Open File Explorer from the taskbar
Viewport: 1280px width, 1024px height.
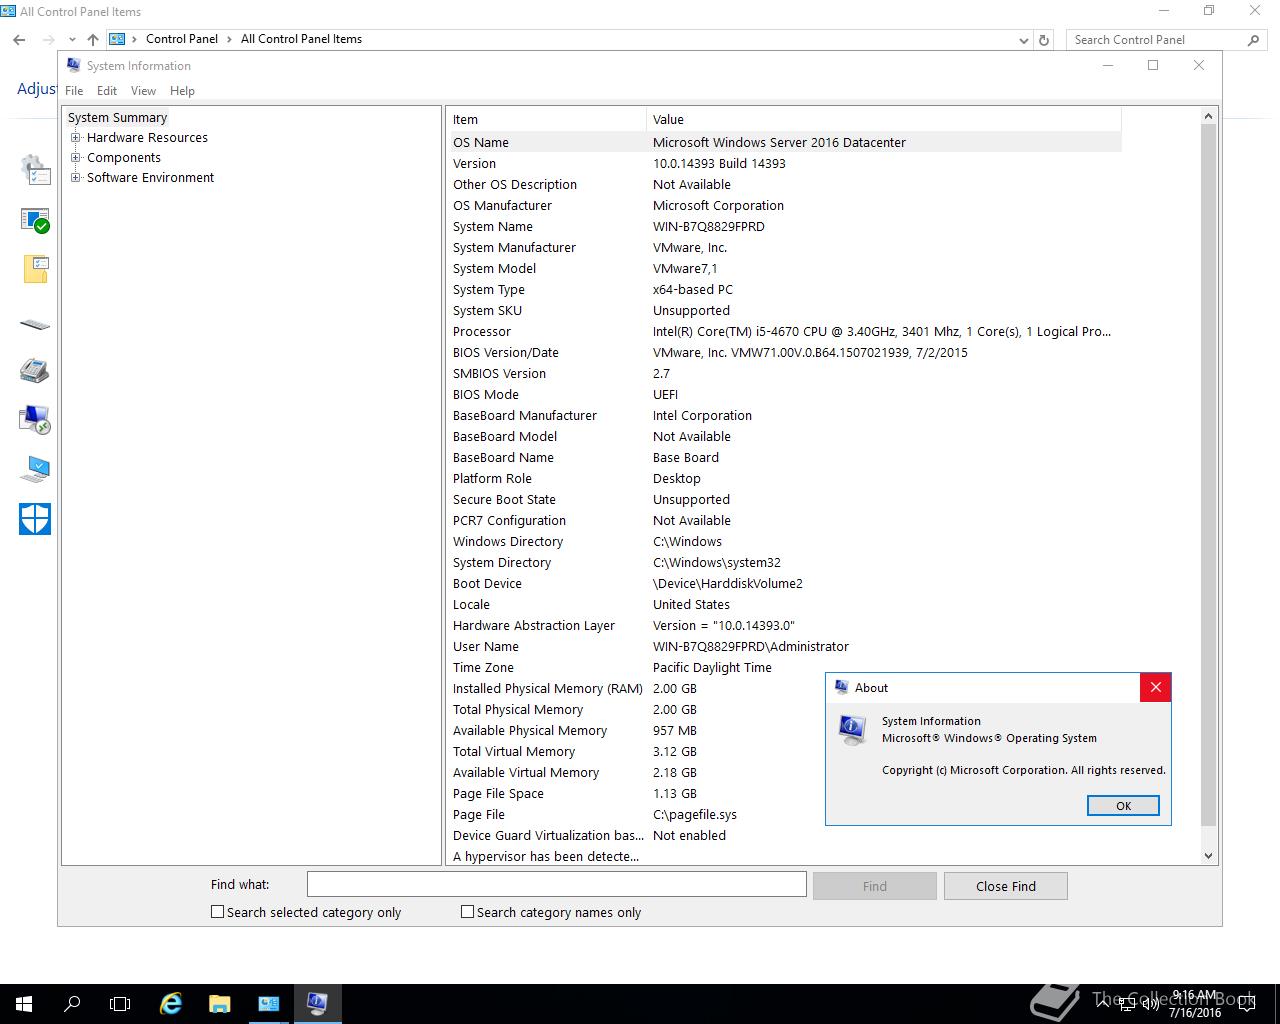click(219, 1003)
